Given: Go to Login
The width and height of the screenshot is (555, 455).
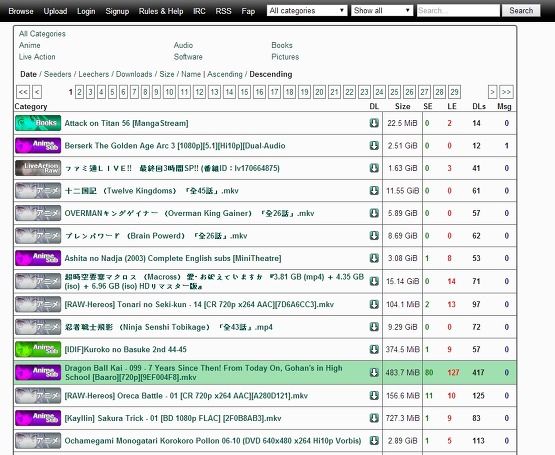Looking at the screenshot, I should coord(86,11).
